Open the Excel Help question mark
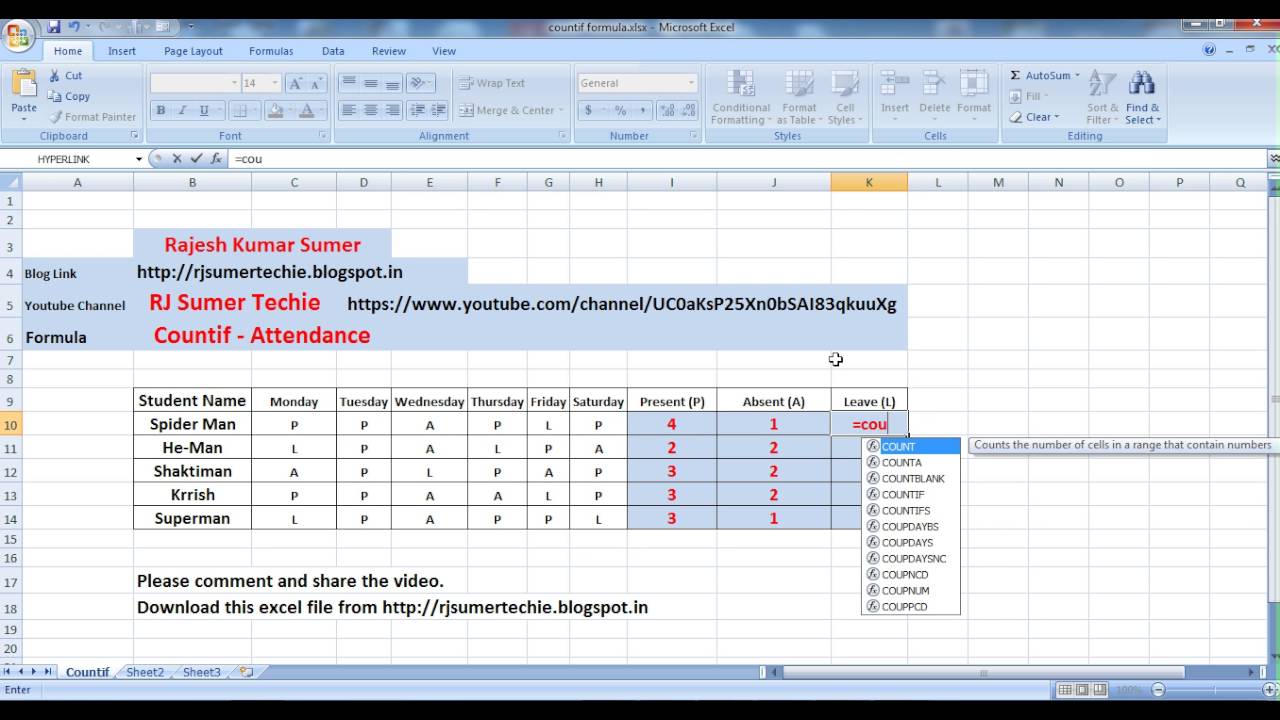 (x=1209, y=50)
